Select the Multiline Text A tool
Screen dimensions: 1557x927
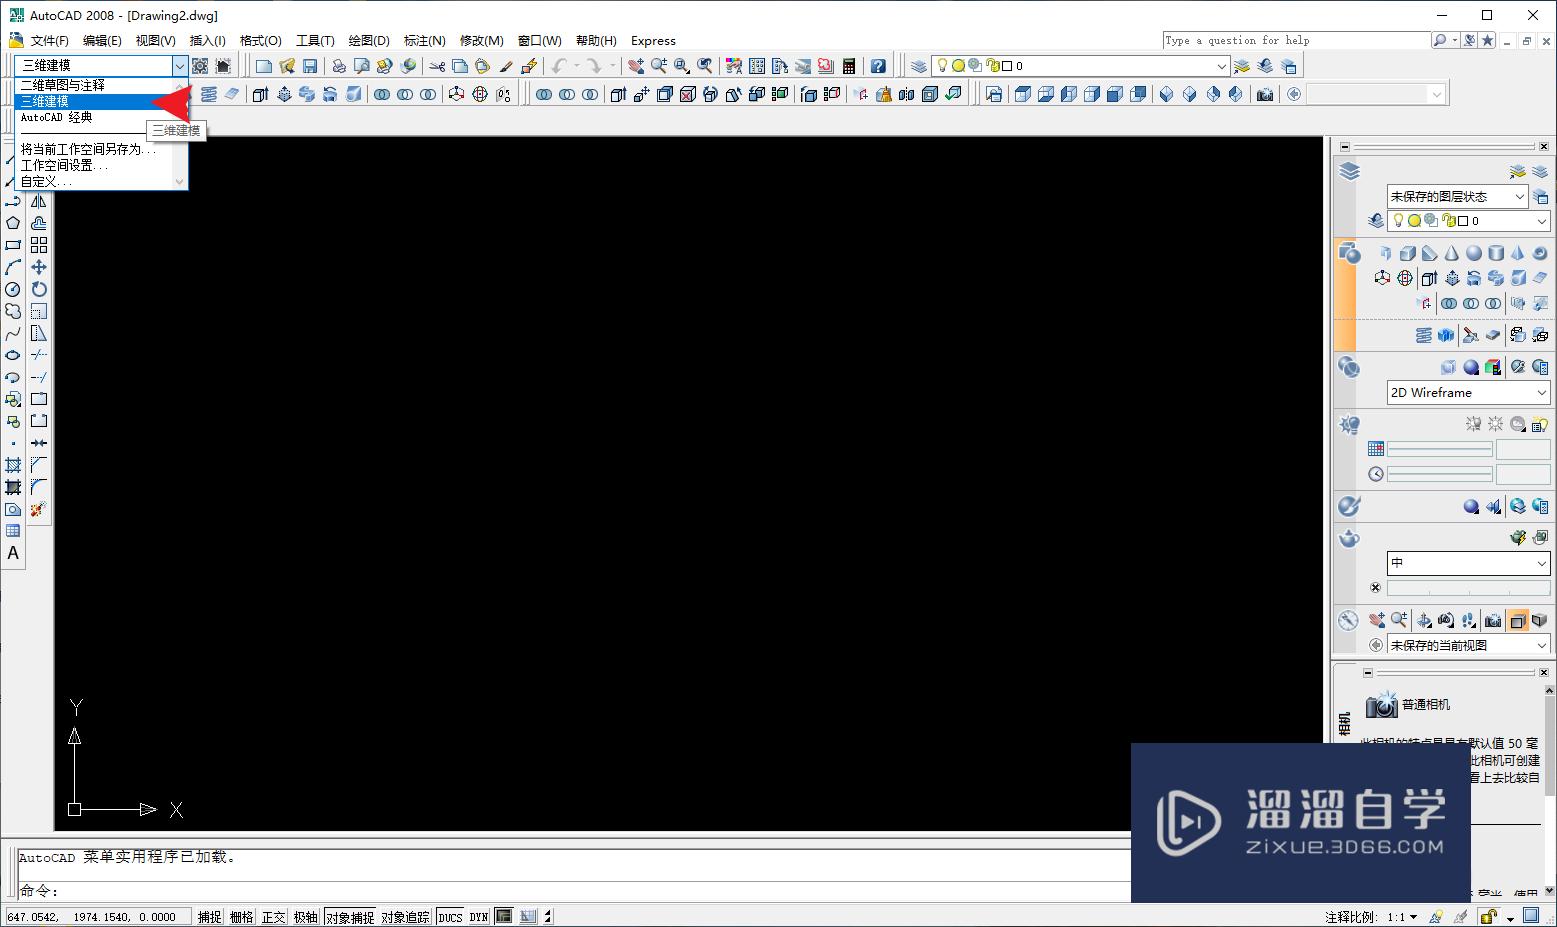13,553
